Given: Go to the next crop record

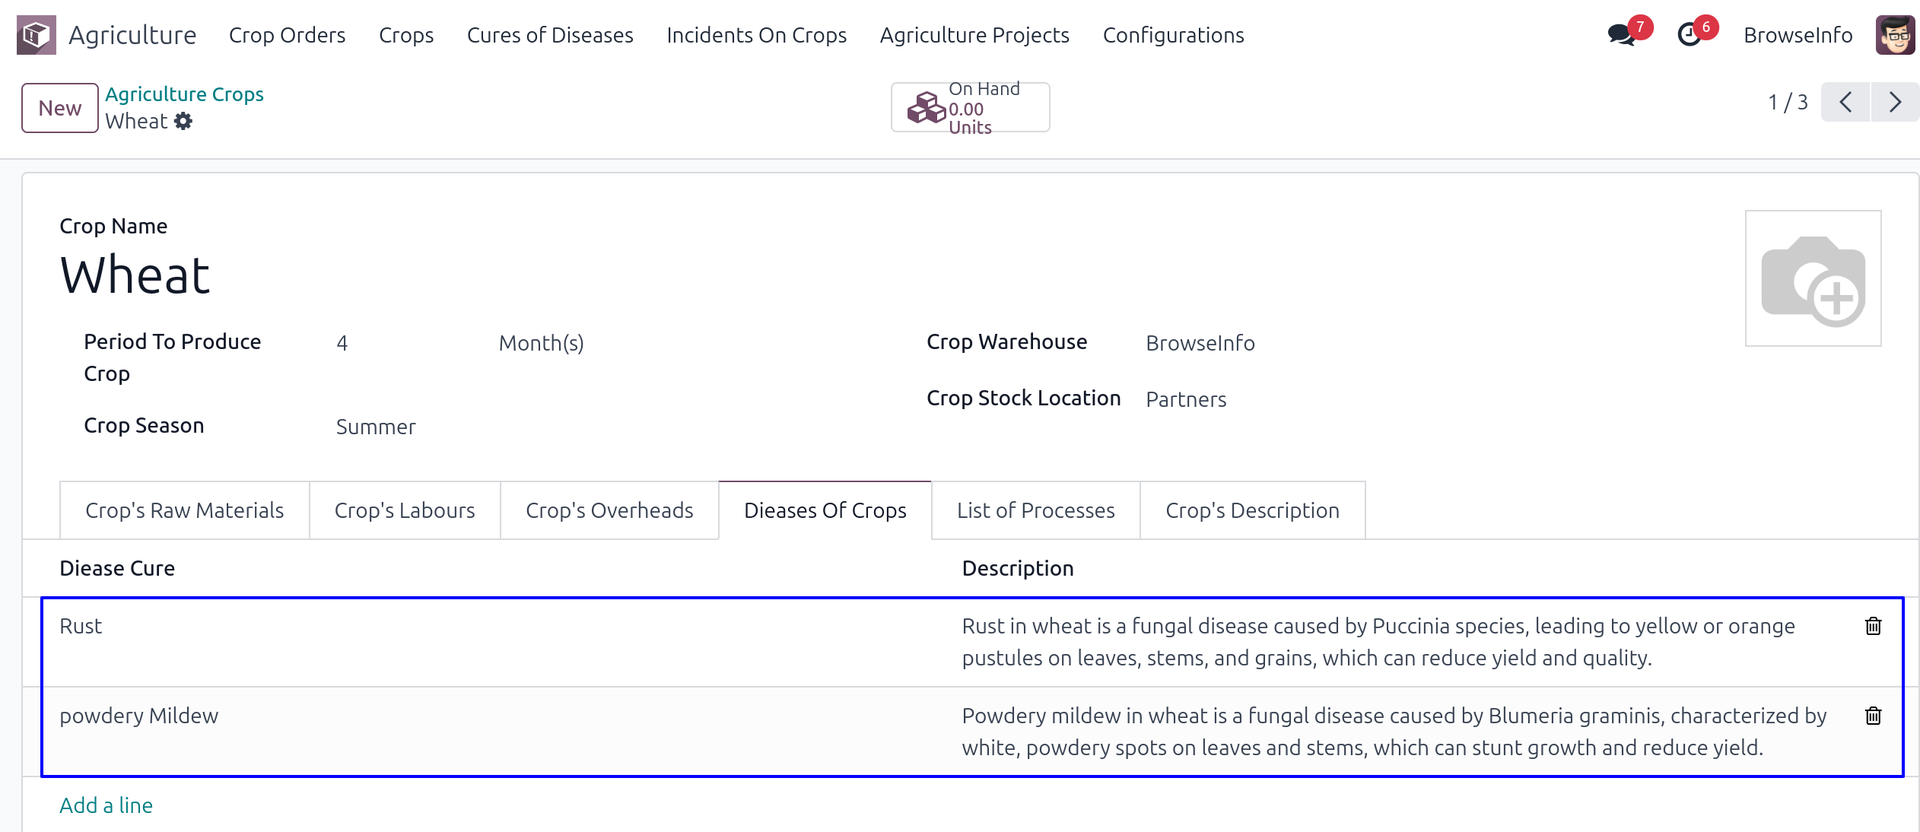Looking at the screenshot, I should [1894, 102].
